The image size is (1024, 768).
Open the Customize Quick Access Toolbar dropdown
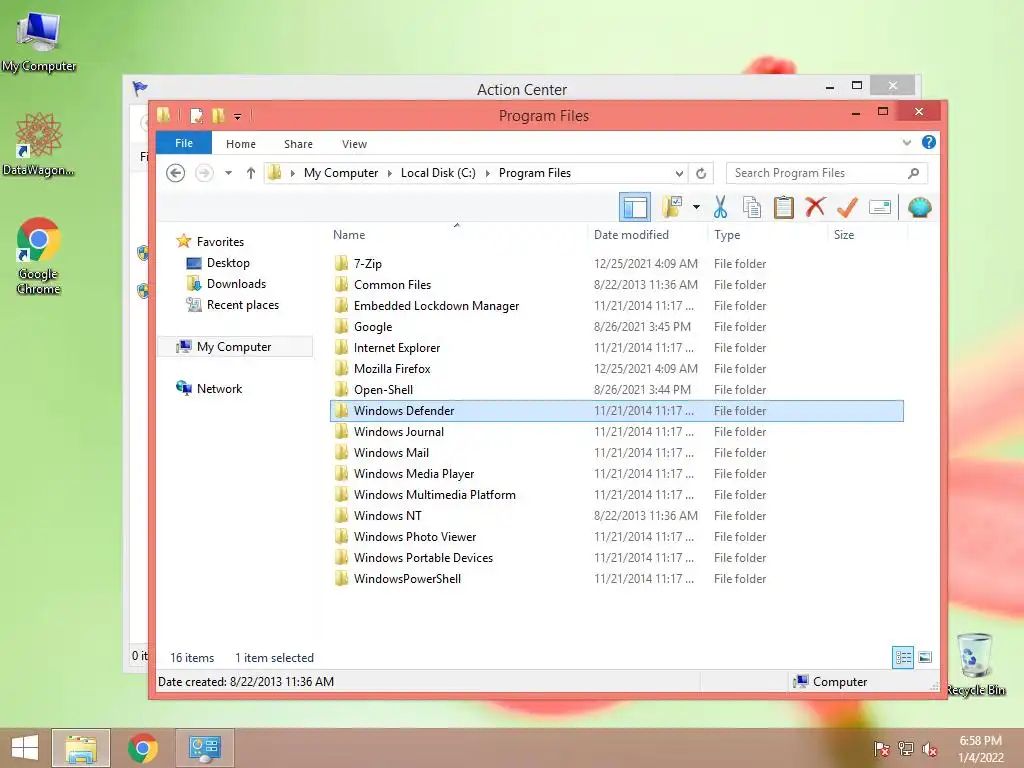(x=237, y=116)
